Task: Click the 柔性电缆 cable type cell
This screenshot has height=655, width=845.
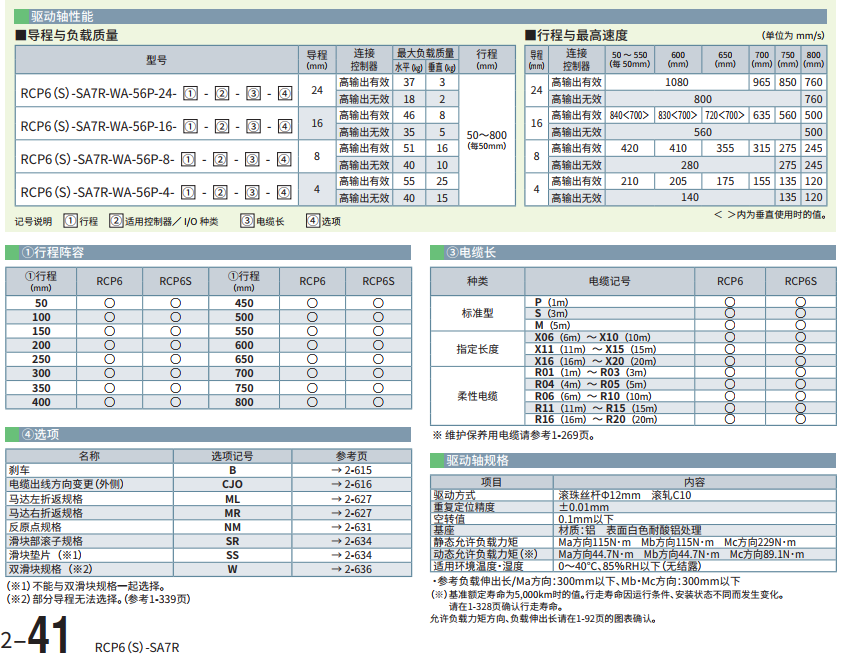Action: click(x=477, y=396)
